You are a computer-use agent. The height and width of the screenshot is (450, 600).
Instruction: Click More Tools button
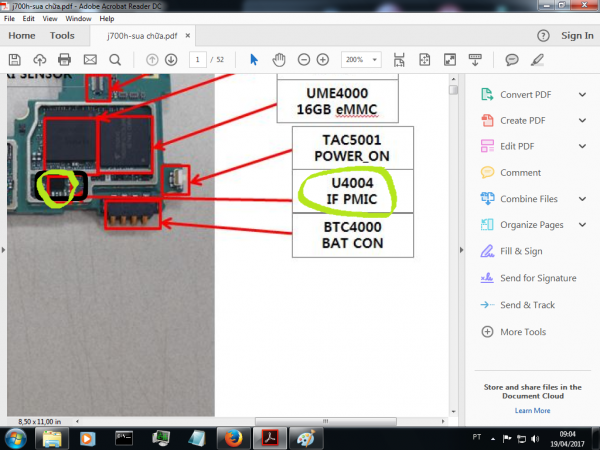pos(514,332)
